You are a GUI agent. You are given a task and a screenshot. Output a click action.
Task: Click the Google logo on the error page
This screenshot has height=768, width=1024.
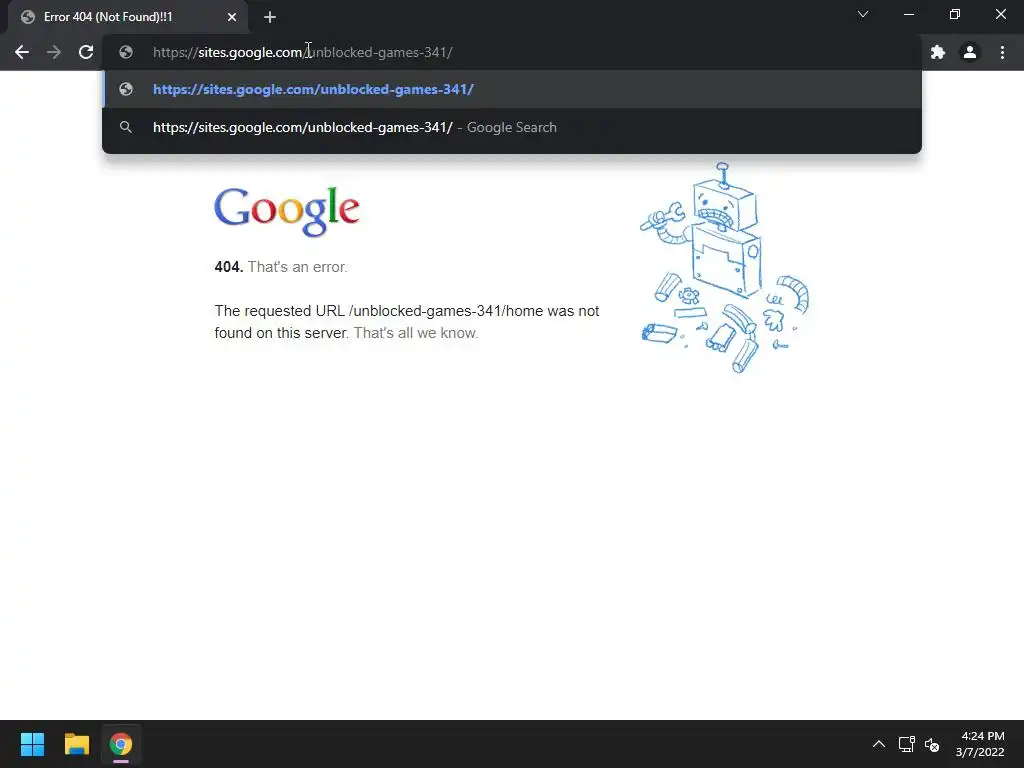(x=287, y=211)
